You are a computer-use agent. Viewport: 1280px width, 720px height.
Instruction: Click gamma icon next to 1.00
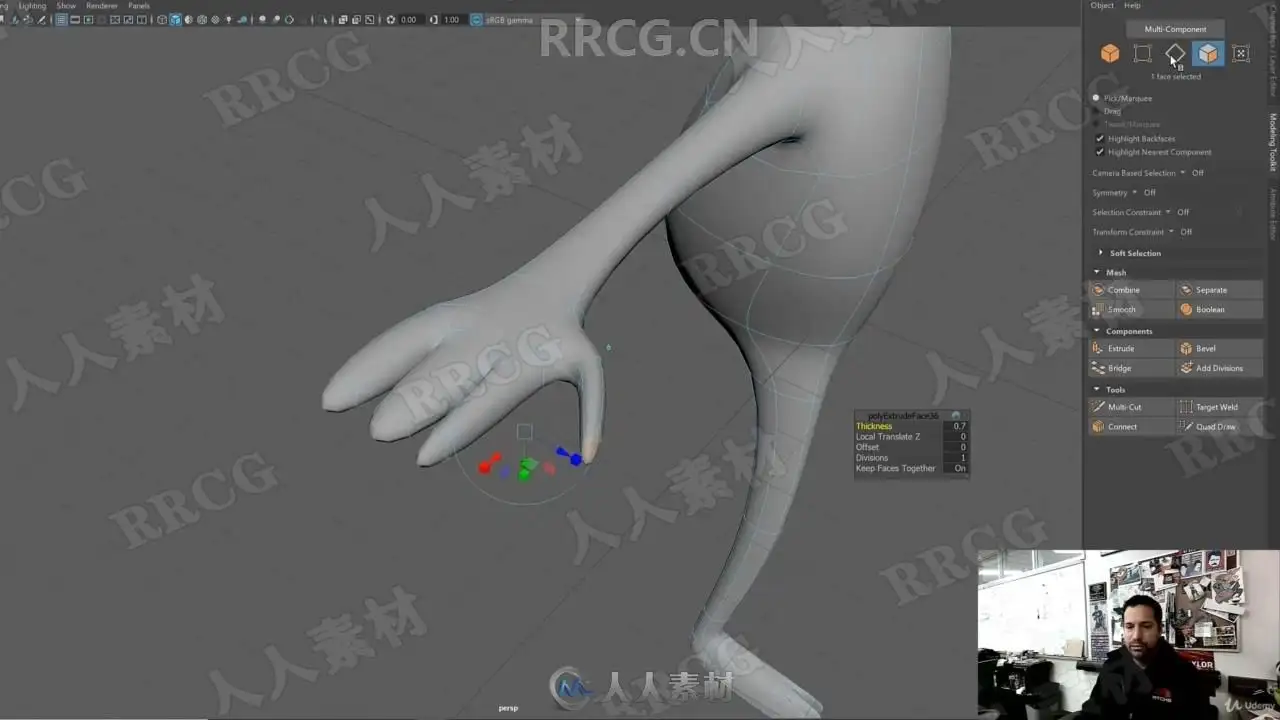click(x=434, y=19)
